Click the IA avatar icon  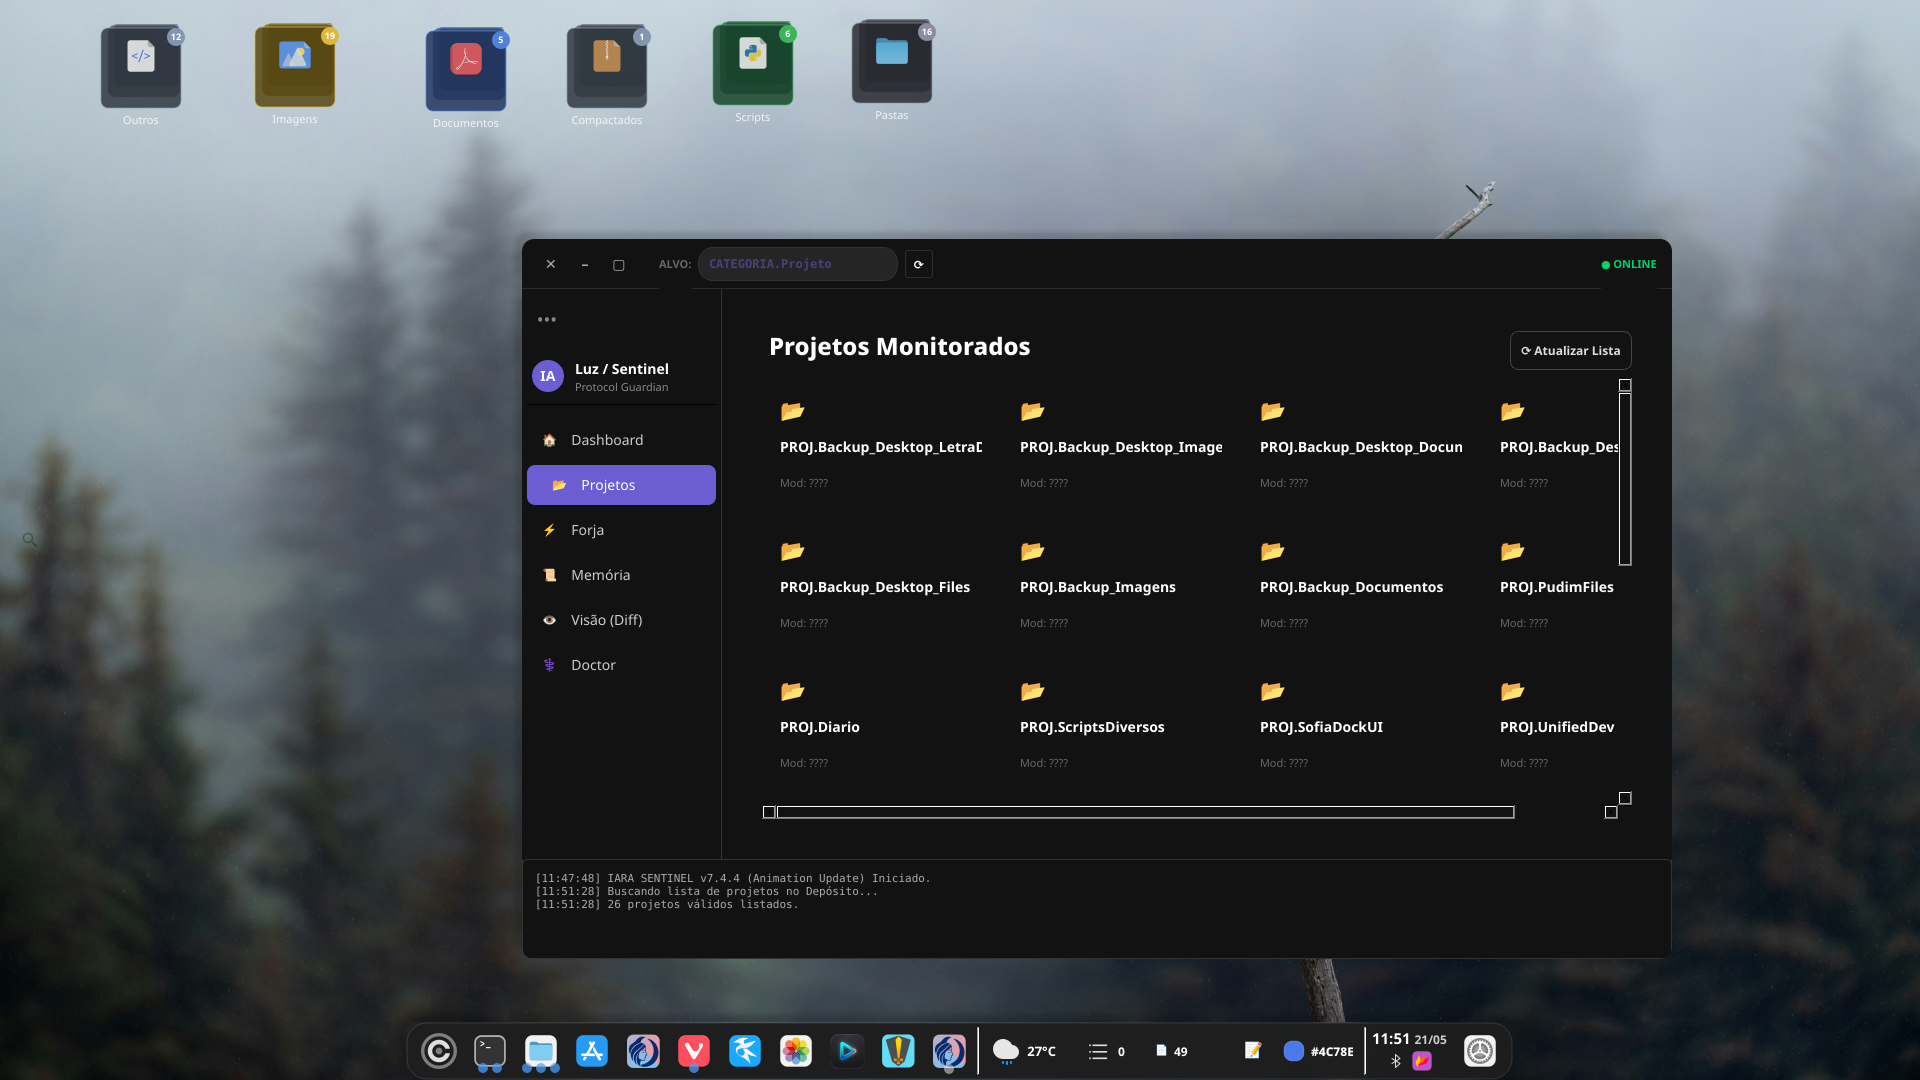[547, 376]
